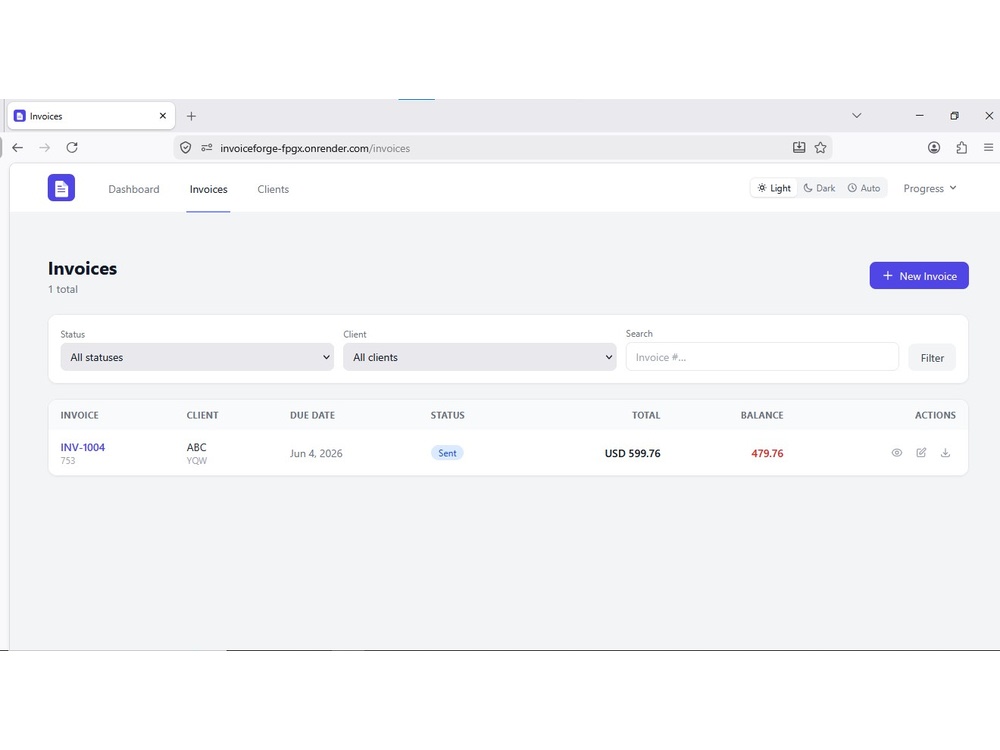1000x750 pixels.
Task: Bookmark this page with star icon
Action: pyautogui.click(x=820, y=148)
